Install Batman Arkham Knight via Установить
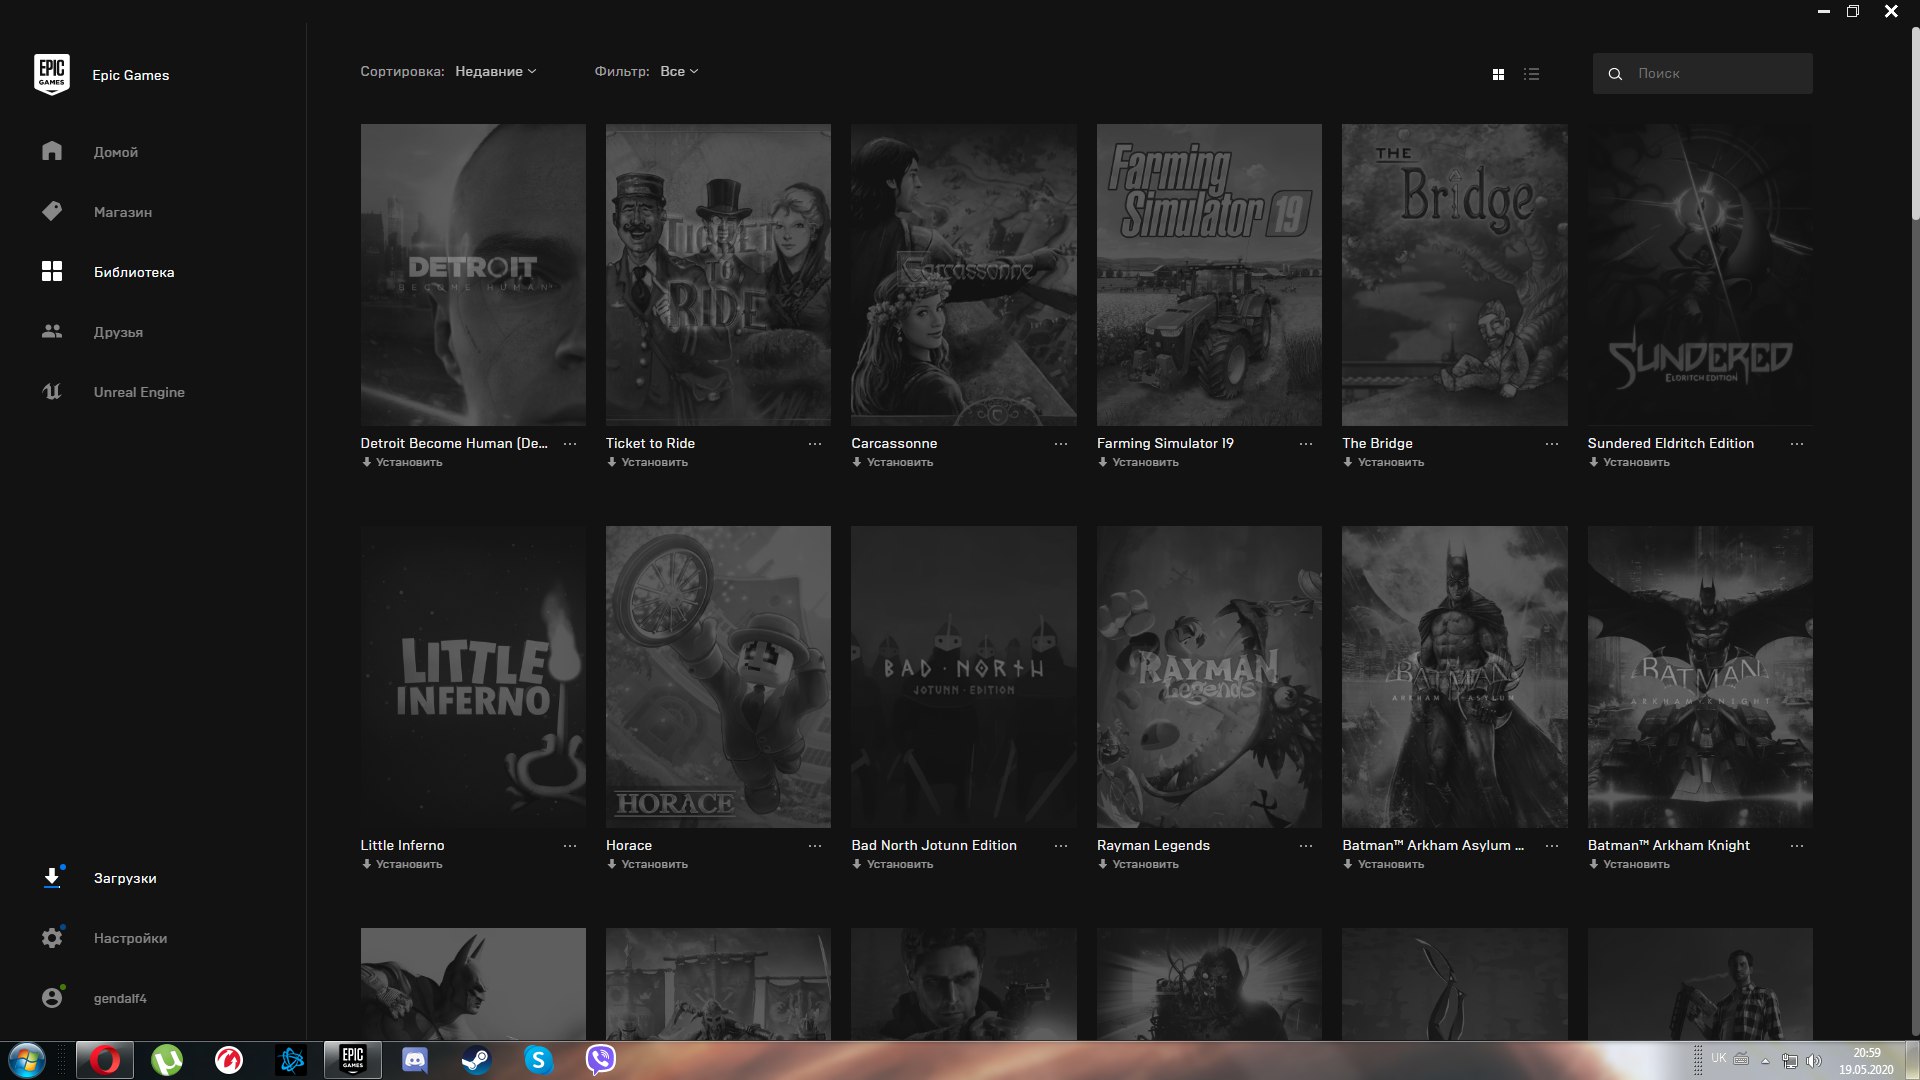 click(1629, 865)
